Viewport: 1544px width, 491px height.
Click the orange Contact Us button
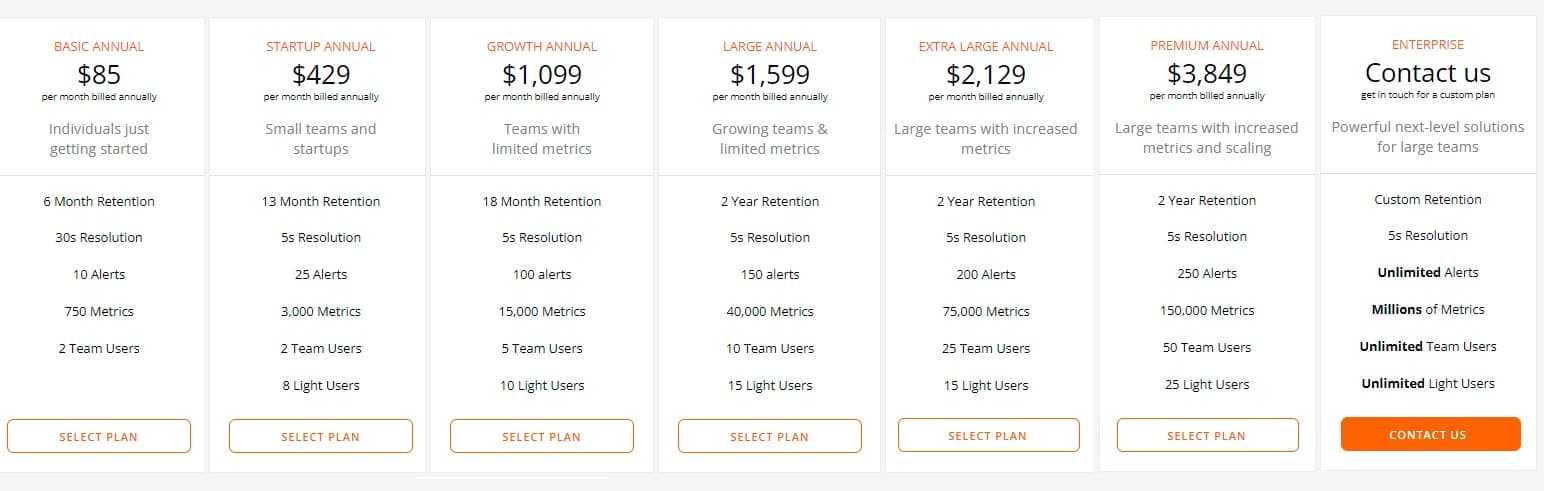click(x=1428, y=434)
